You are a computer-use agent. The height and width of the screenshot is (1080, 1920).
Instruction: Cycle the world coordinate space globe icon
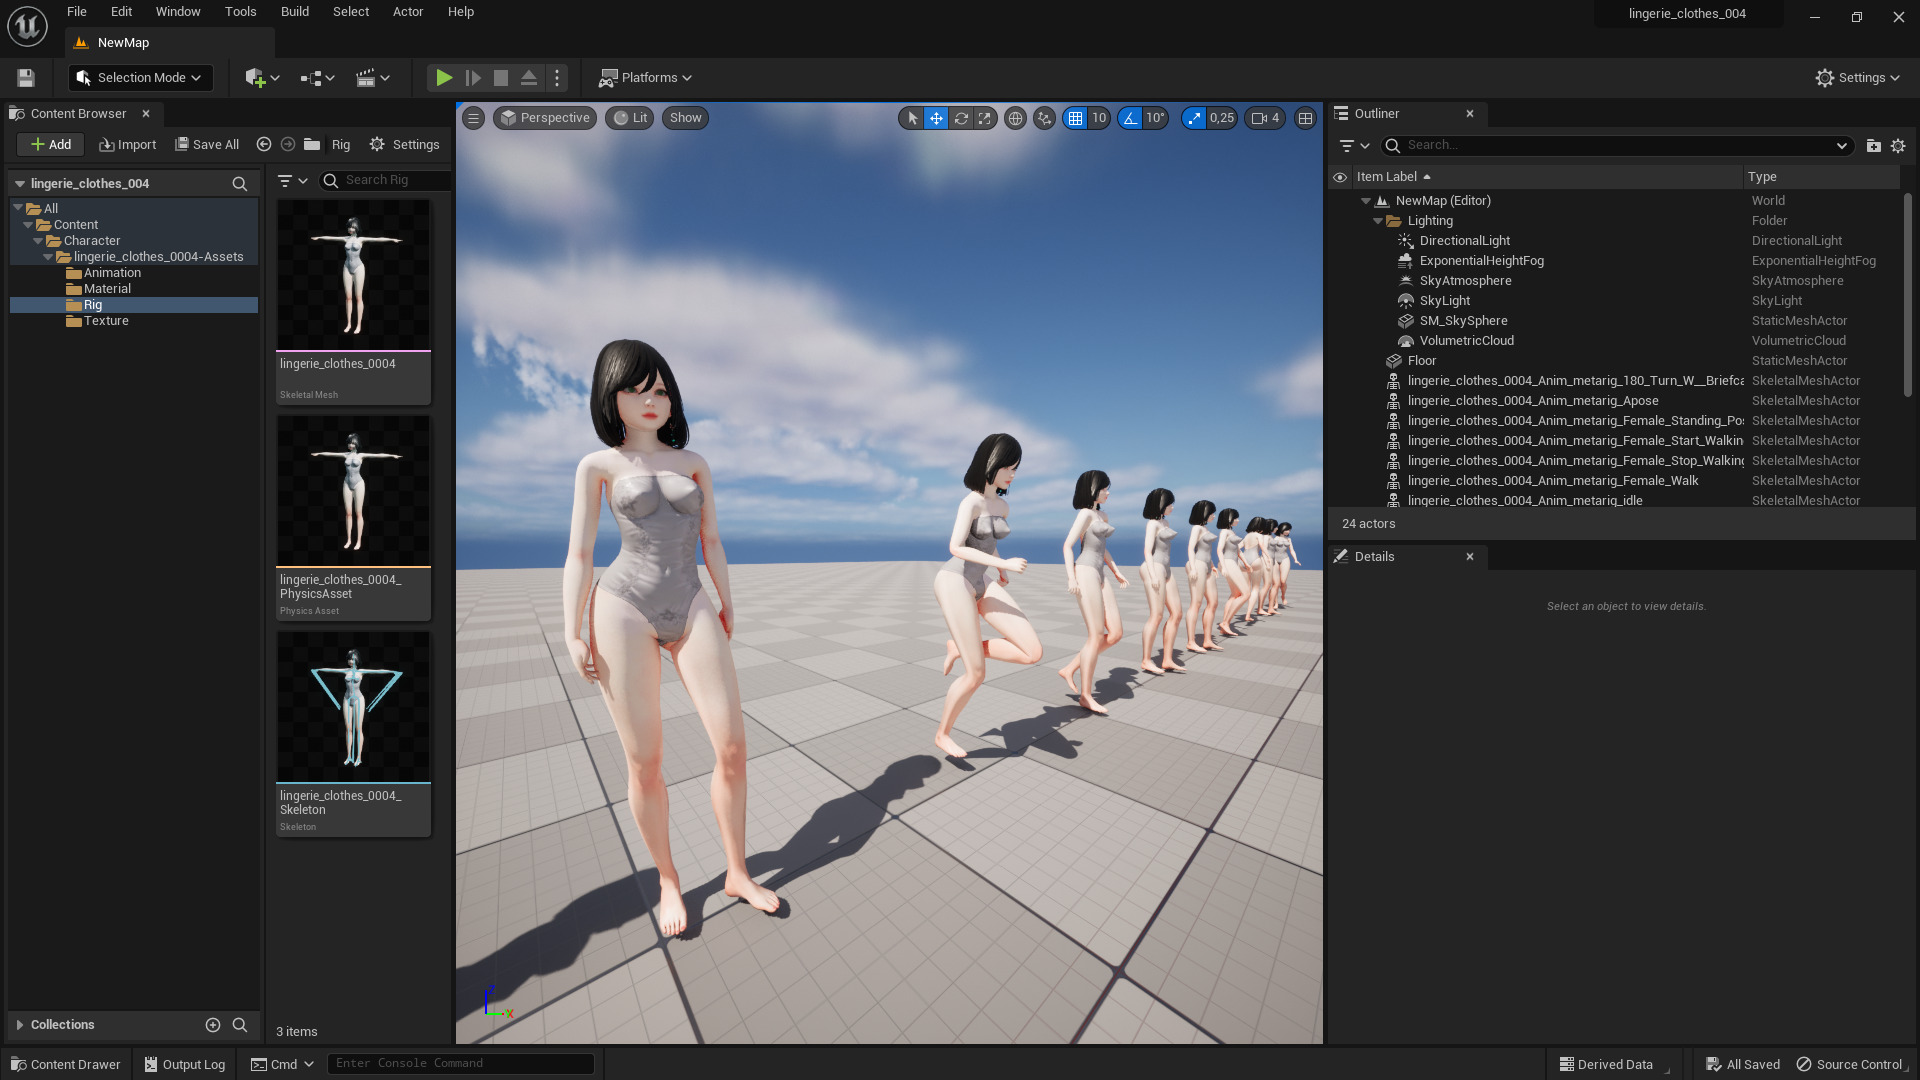1015,118
